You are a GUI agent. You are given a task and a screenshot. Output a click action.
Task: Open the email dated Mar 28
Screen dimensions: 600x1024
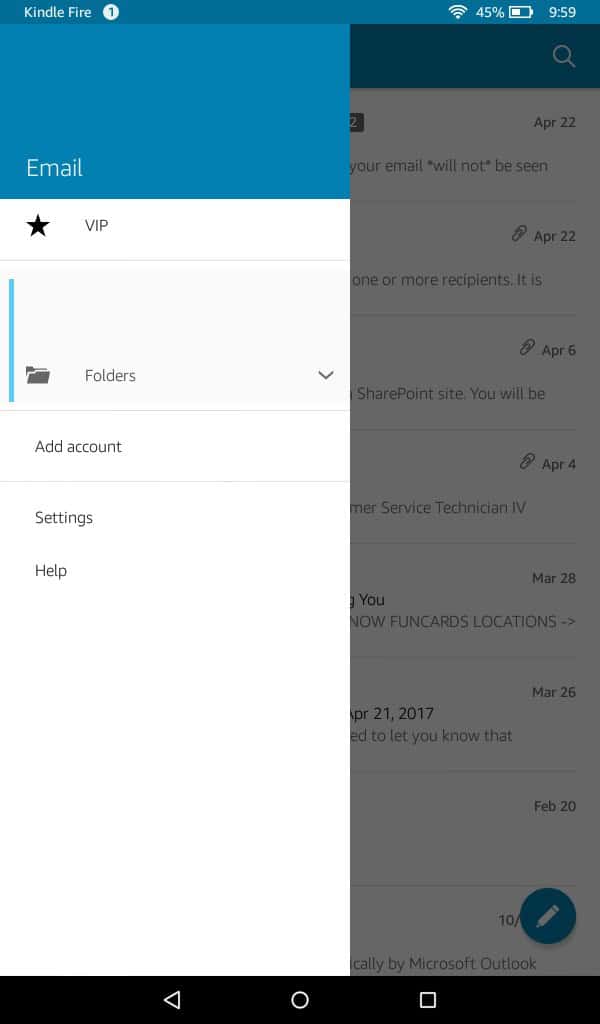pyautogui.click(x=470, y=600)
